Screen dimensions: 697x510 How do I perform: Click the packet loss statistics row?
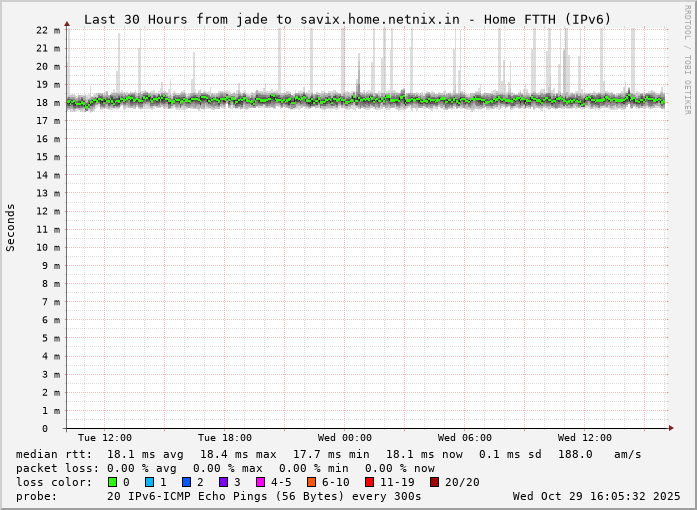pyautogui.click(x=225, y=468)
